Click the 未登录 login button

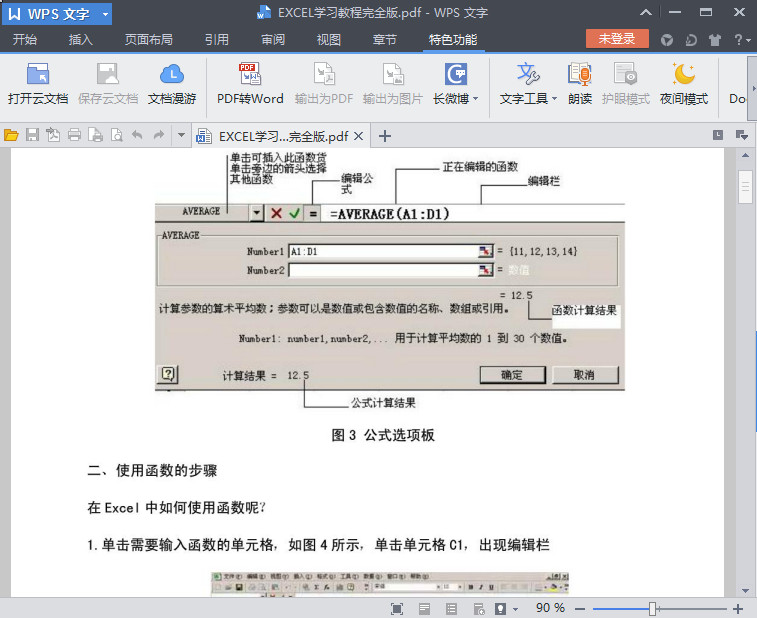click(617, 39)
